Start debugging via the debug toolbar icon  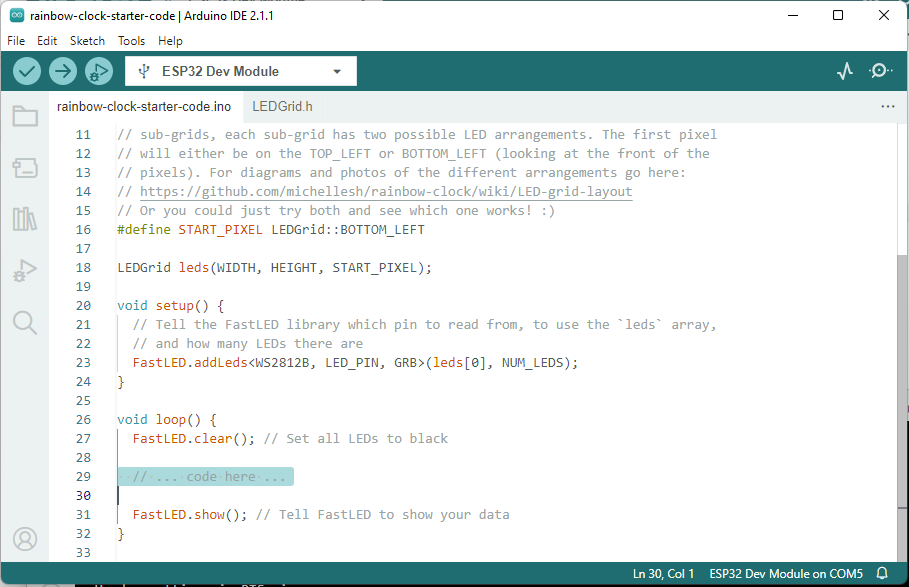98,71
